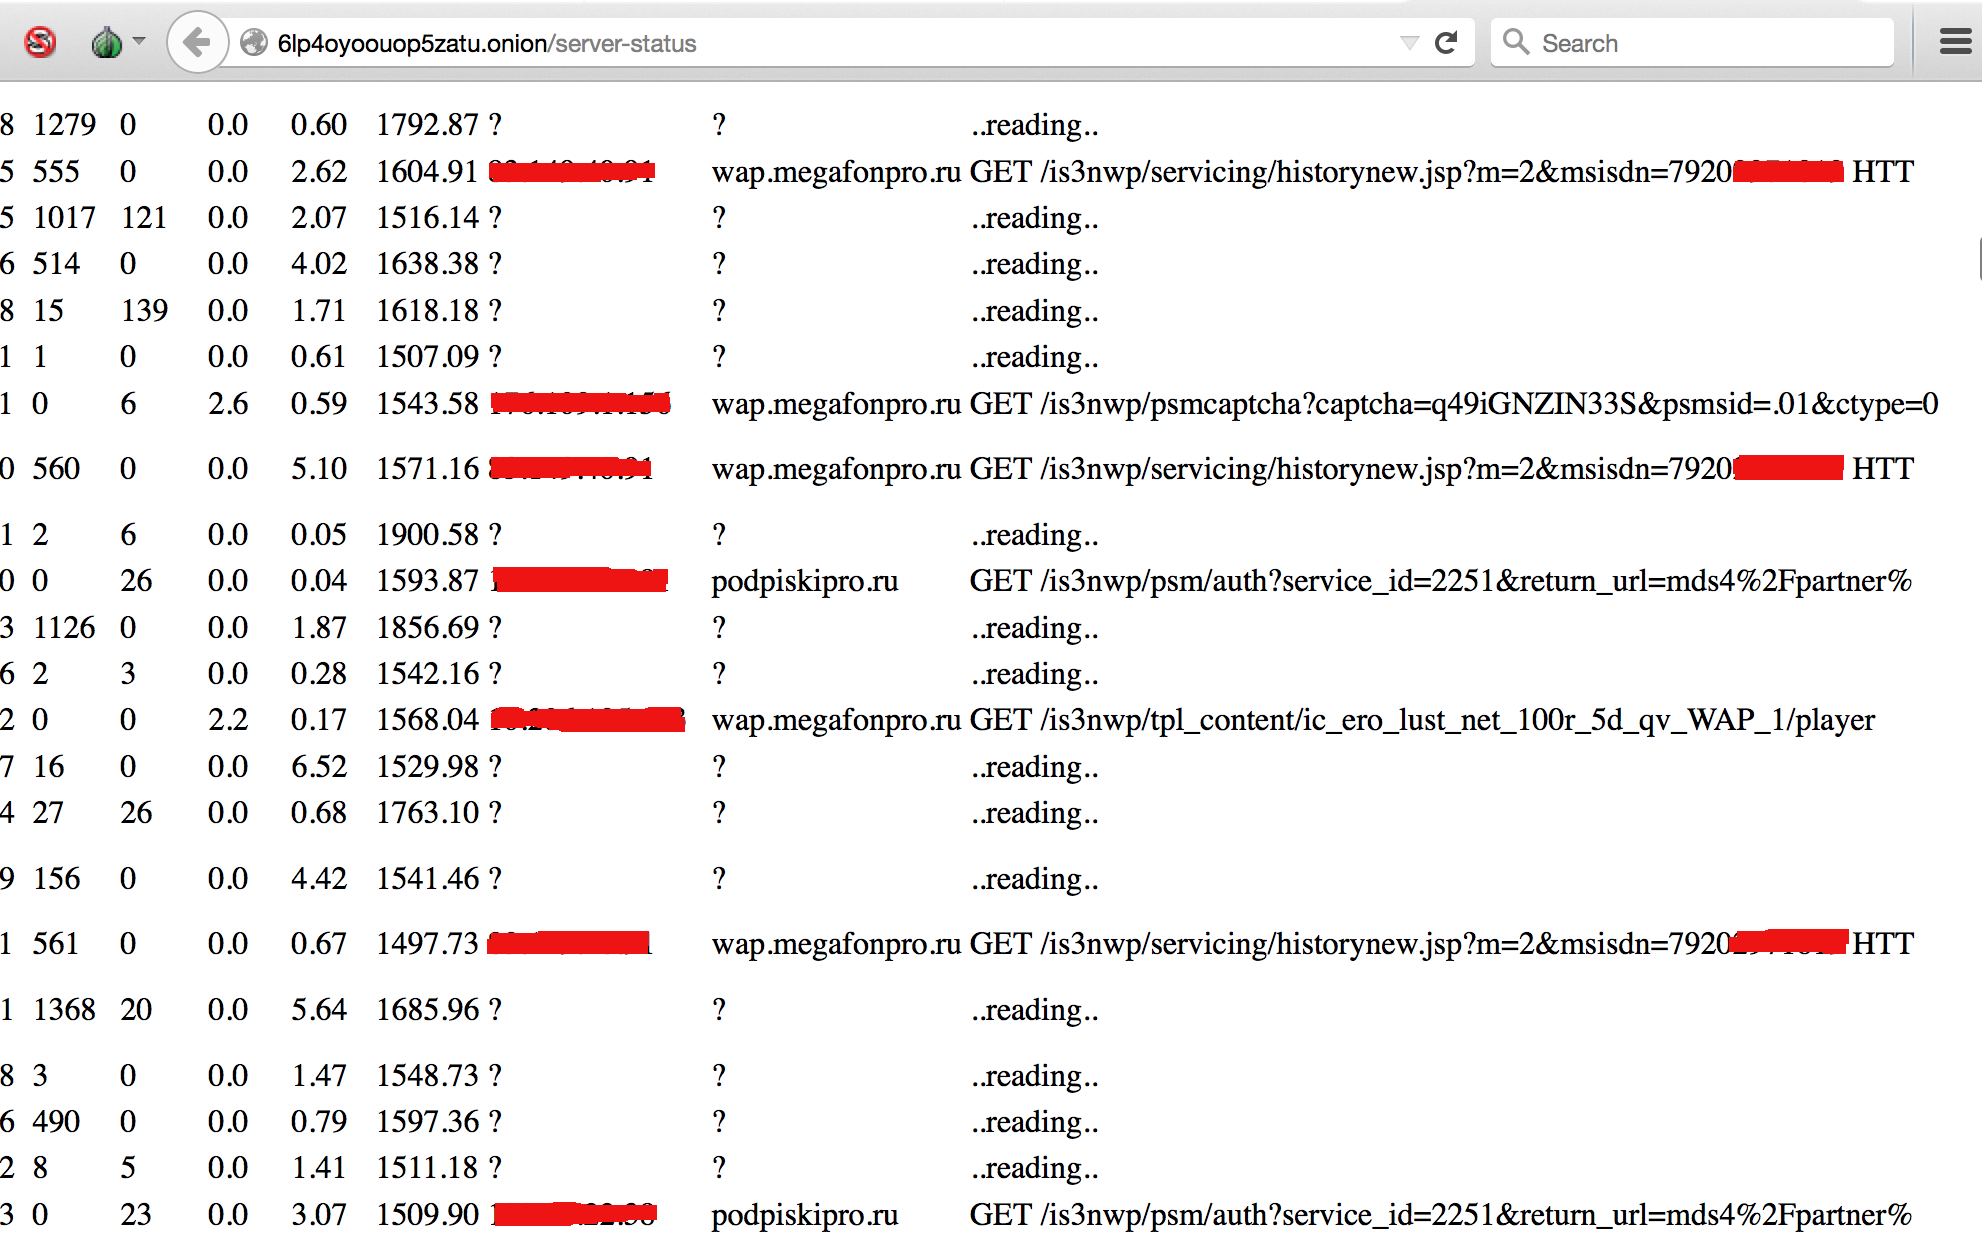Select the value 1543.58
Image resolution: width=1982 pixels, height=1240 pixels.
[x=427, y=404]
